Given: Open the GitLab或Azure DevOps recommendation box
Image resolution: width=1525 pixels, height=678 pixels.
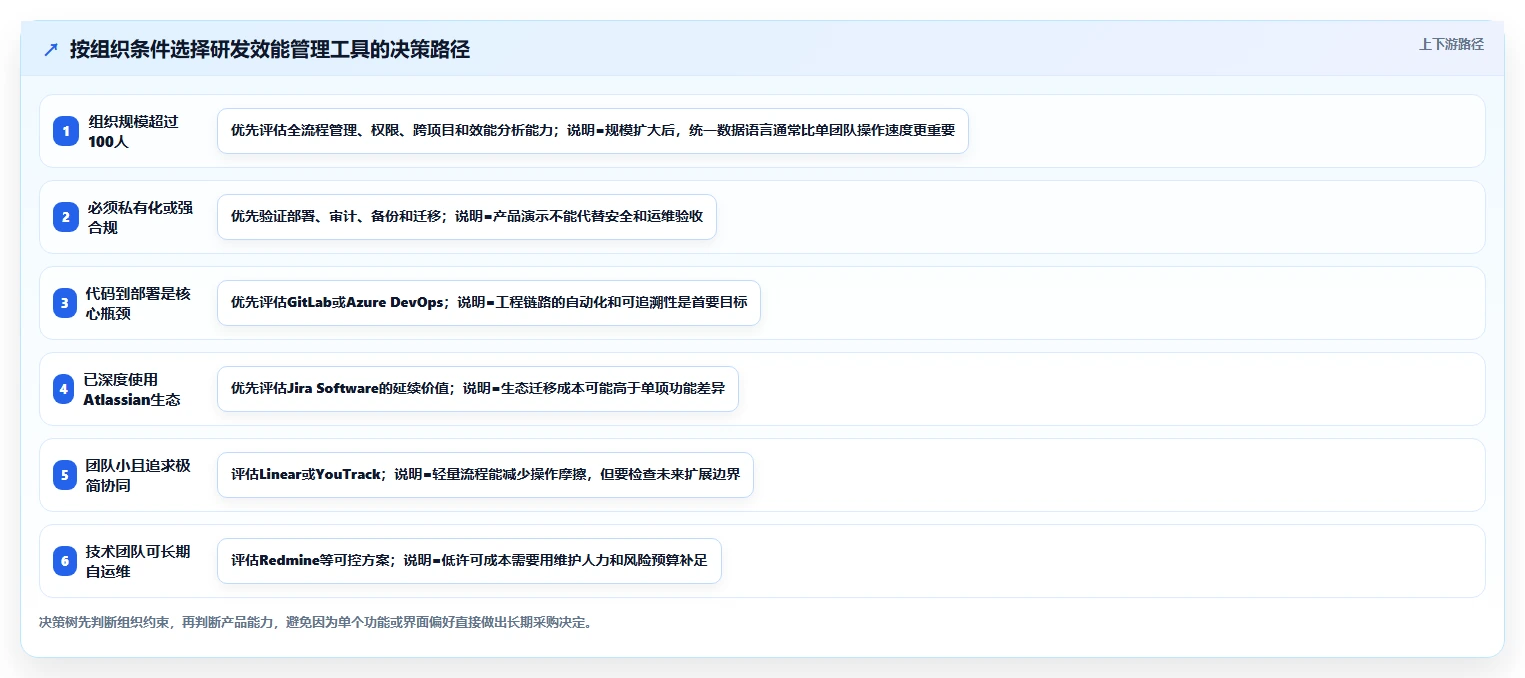Looking at the screenshot, I should coord(489,303).
